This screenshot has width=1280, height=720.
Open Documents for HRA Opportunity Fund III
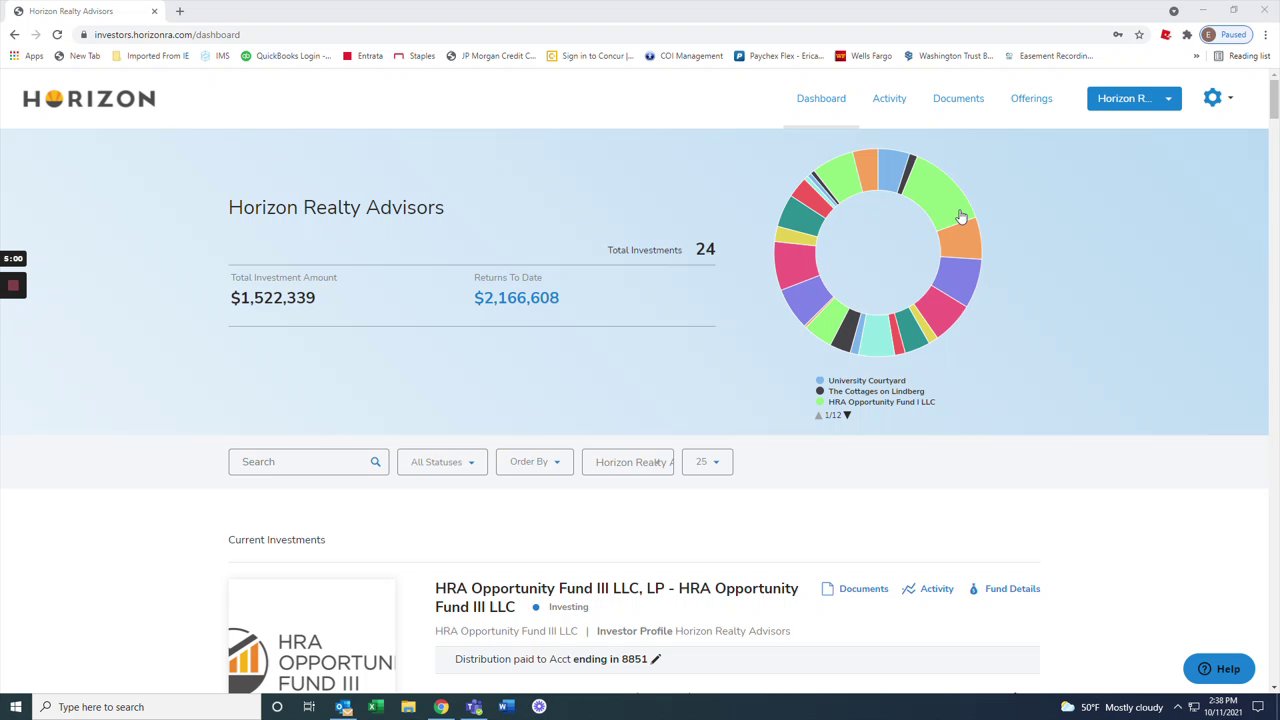[x=855, y=589]
